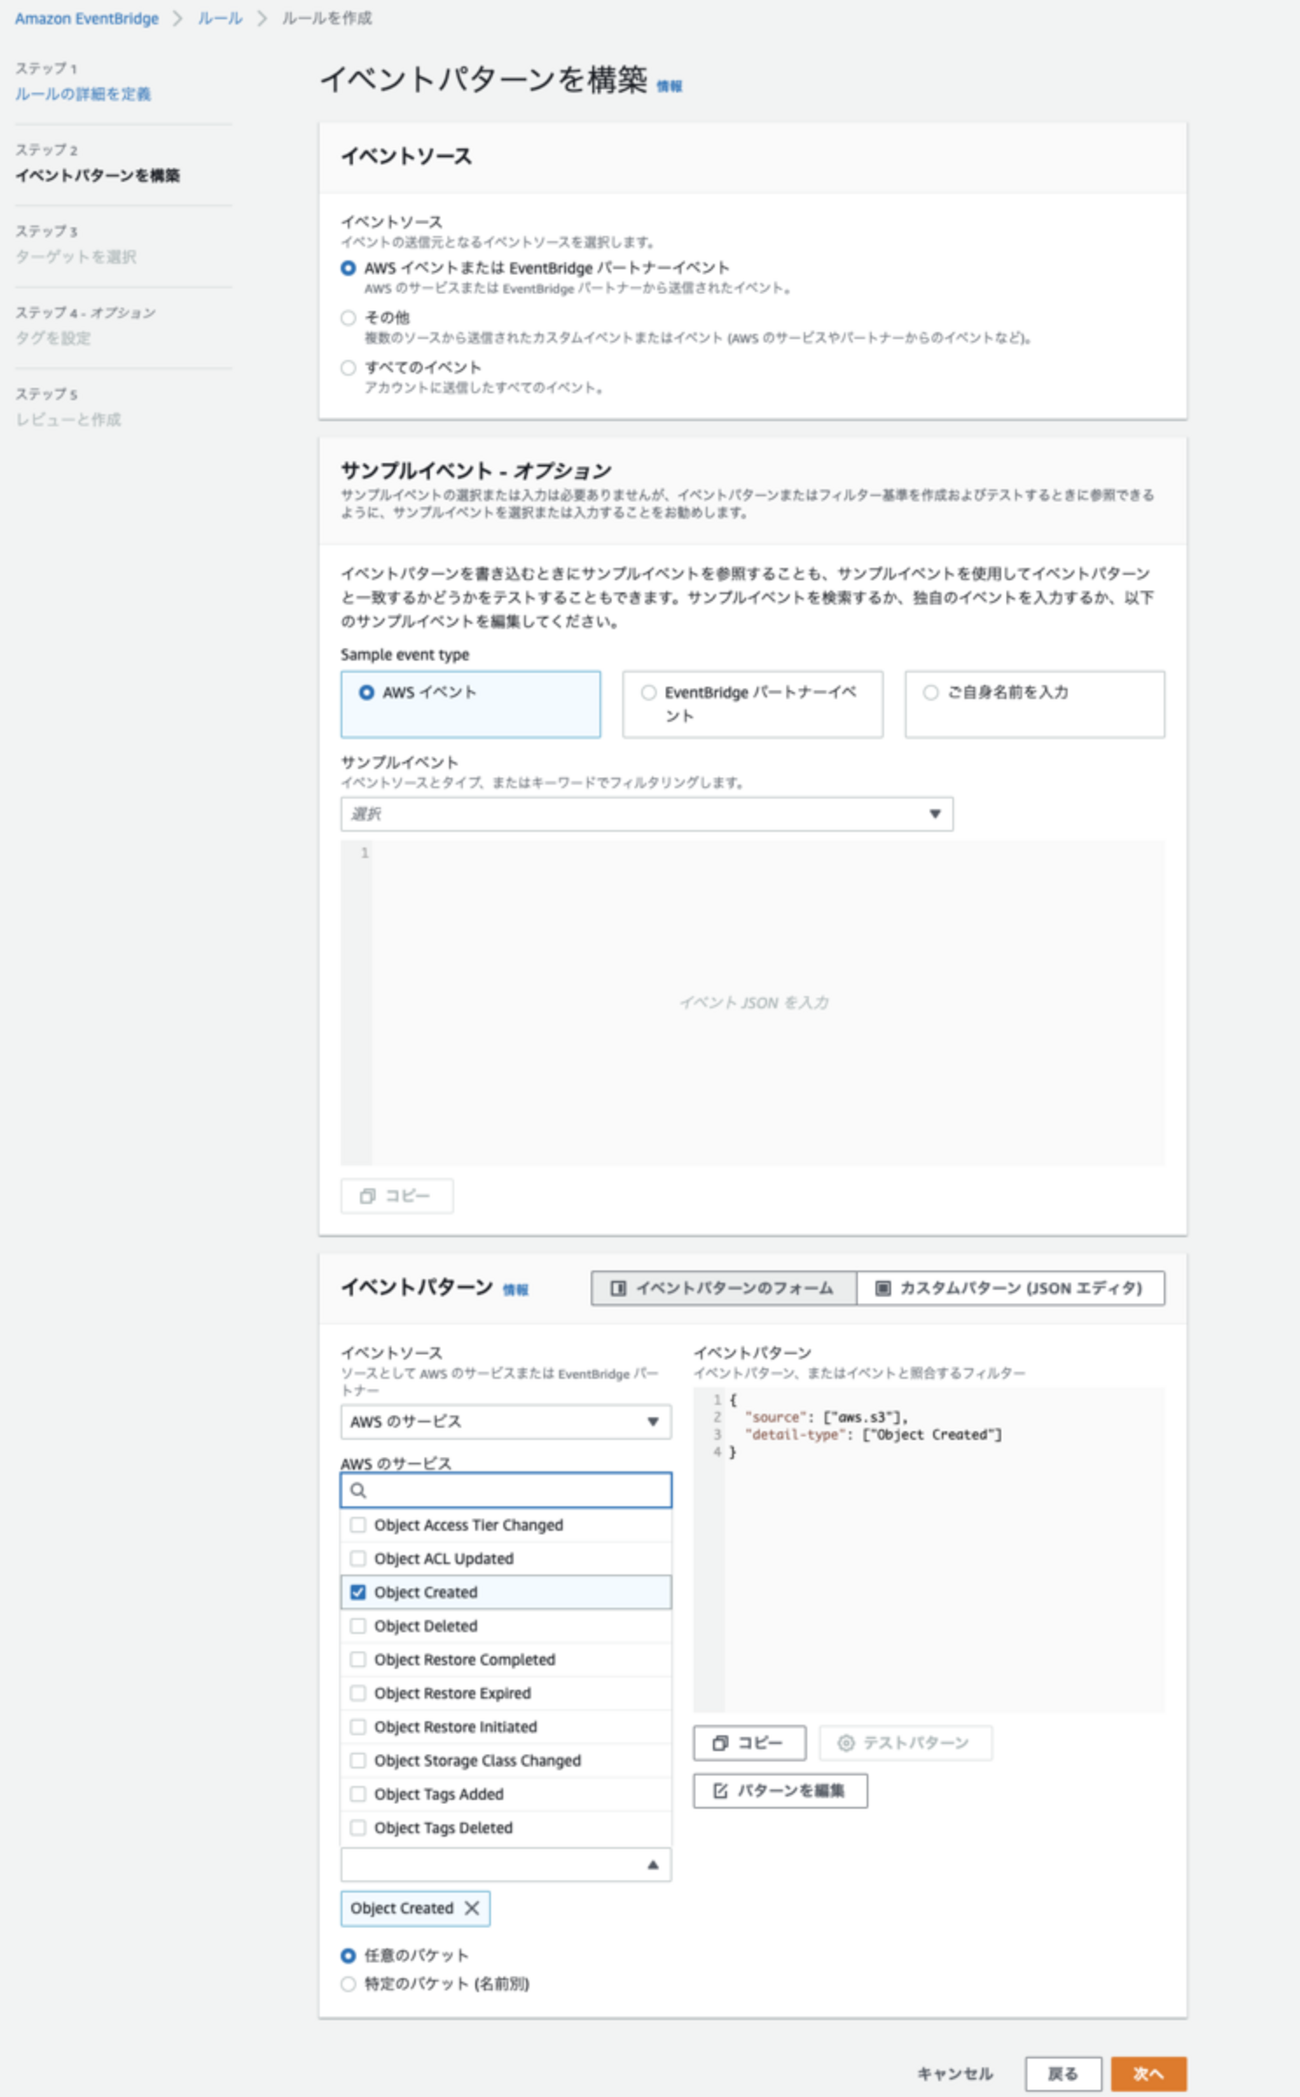Check Object Restore Completed
This screenshot has height=2097, width=1300.
(358, 1660)
